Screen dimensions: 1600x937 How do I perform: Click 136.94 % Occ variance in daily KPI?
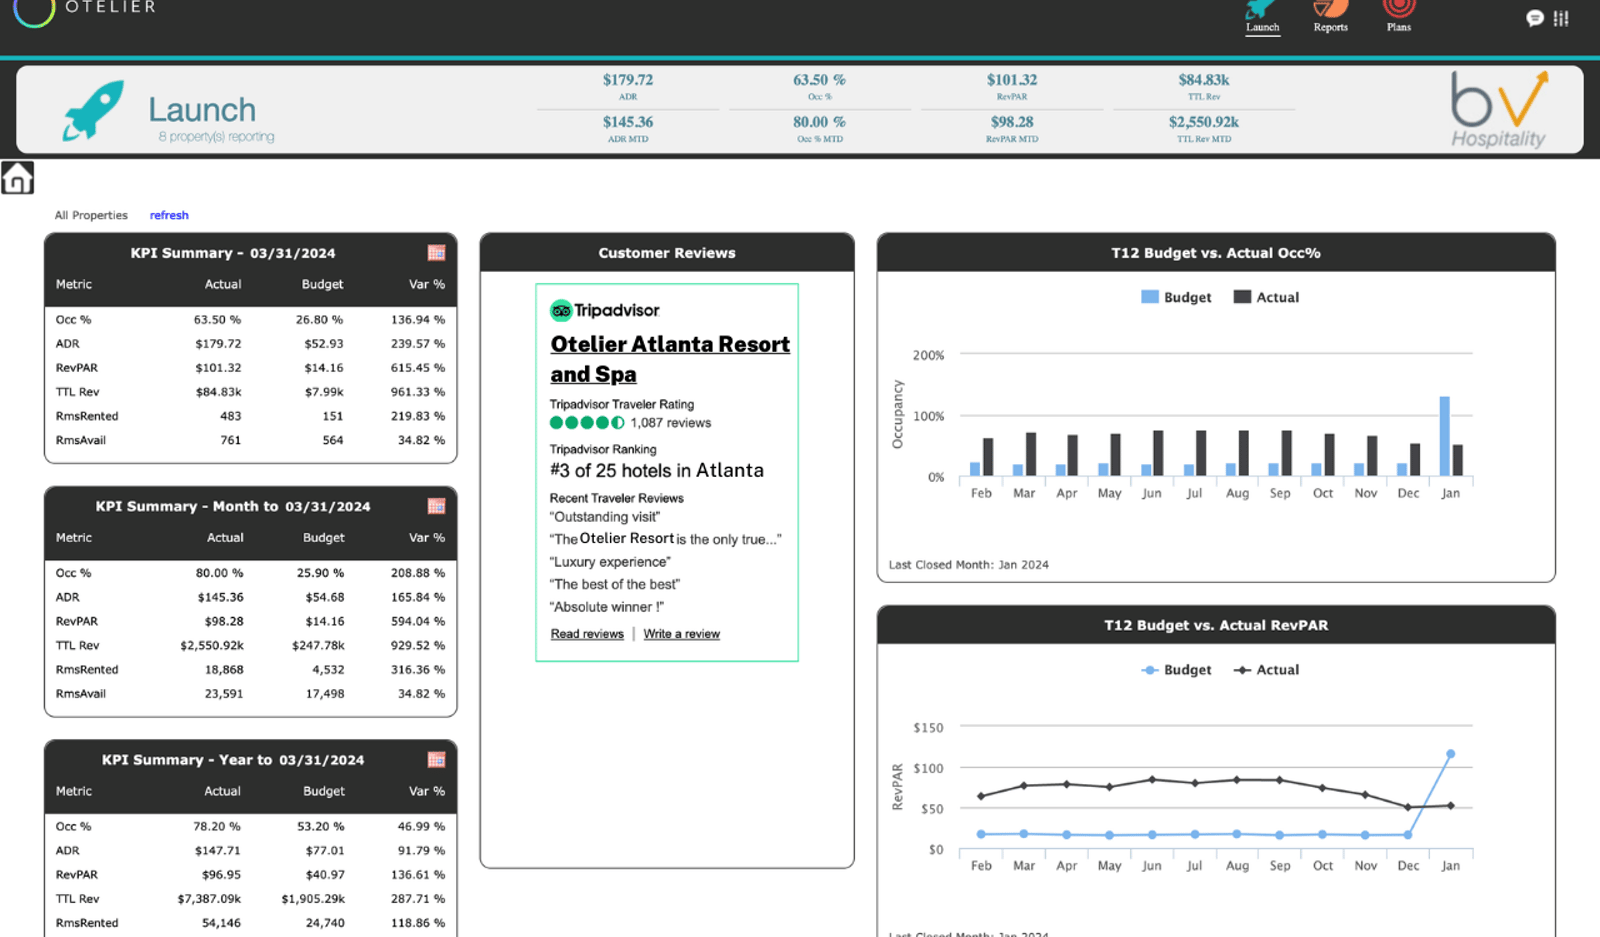pos(418,320)
